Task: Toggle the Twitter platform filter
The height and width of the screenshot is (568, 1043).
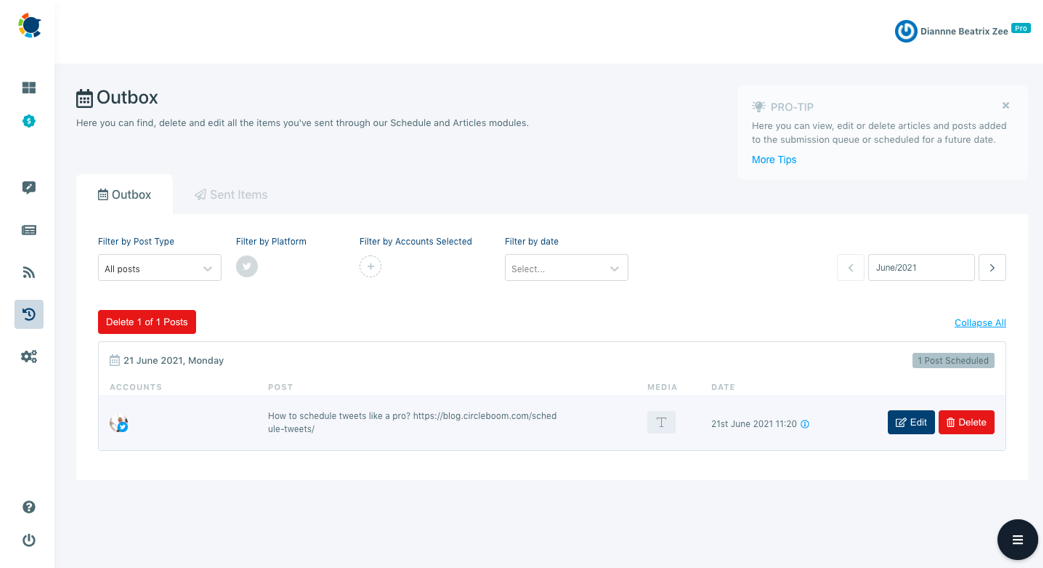Action: coord(247,267)
